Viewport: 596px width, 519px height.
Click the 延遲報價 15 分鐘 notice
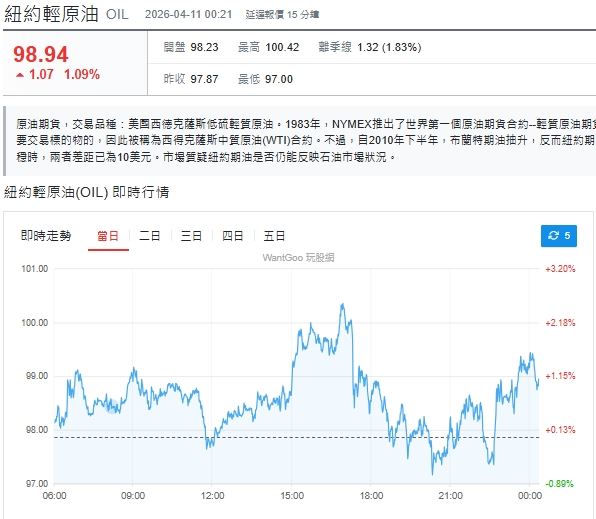tap(282, 15)
